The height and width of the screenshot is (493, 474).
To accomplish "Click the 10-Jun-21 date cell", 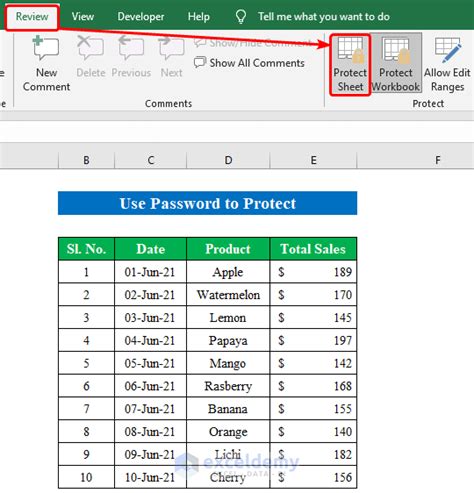I will [151, 477].
